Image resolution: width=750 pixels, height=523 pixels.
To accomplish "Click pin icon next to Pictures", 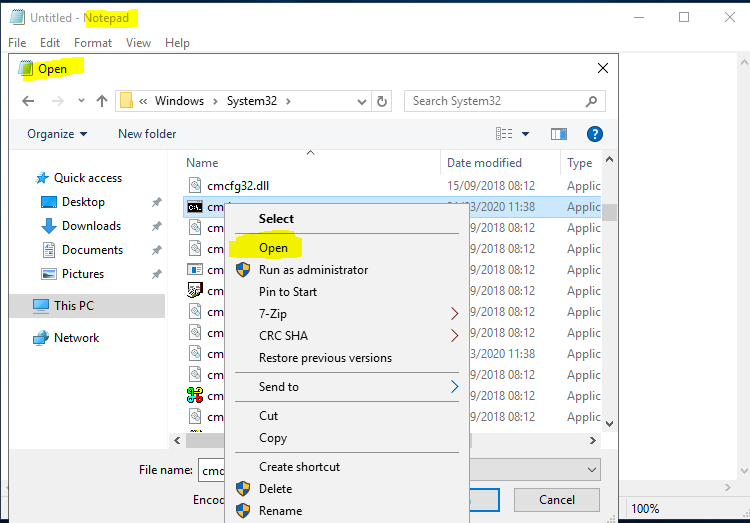I will click(156, 274).
